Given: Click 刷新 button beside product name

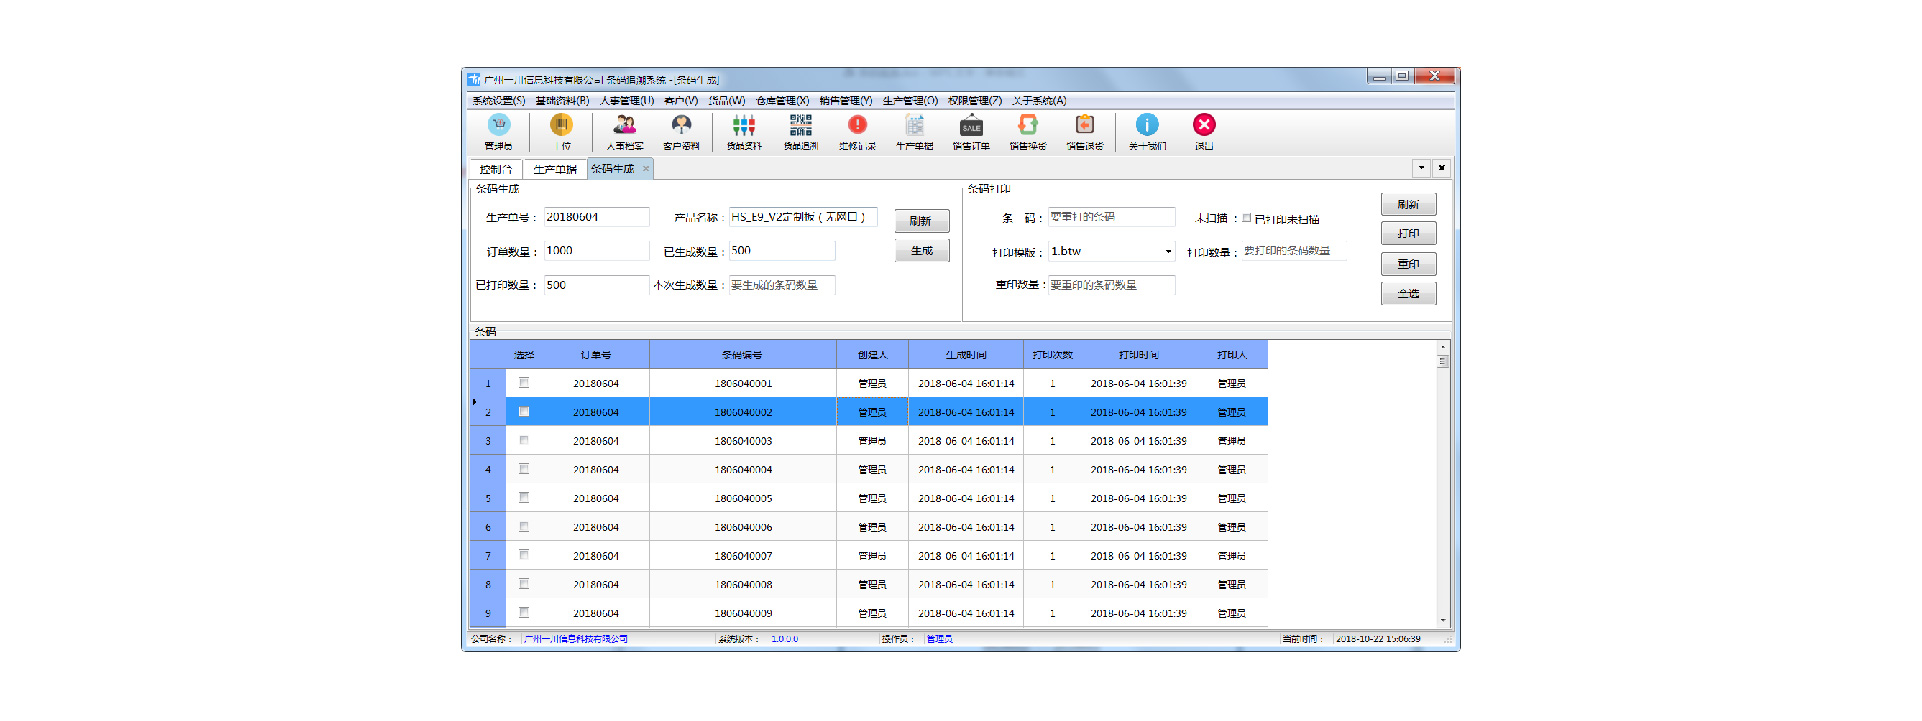Looking at the screenshot, I should pos(921,221).
